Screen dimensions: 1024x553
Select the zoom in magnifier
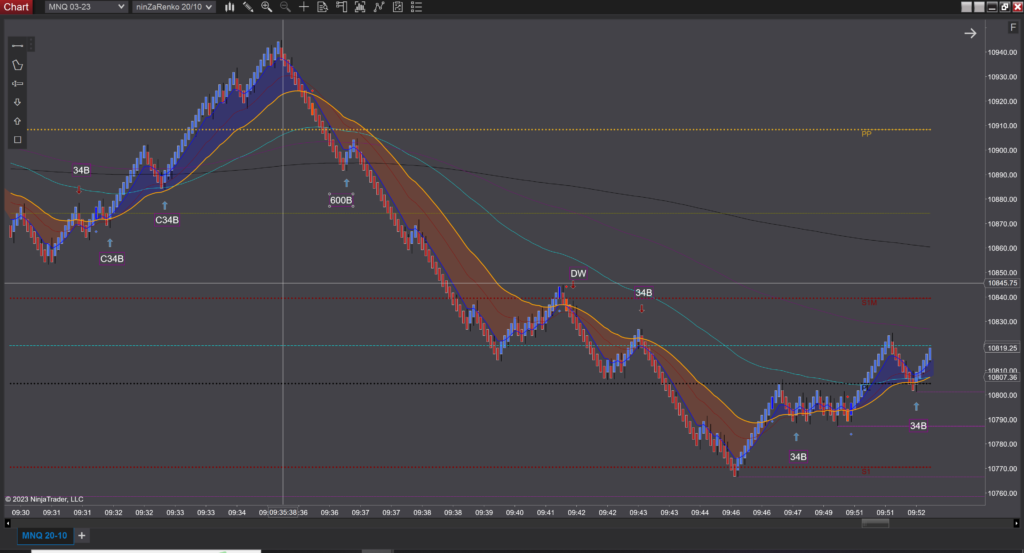[x=266, y=7]
